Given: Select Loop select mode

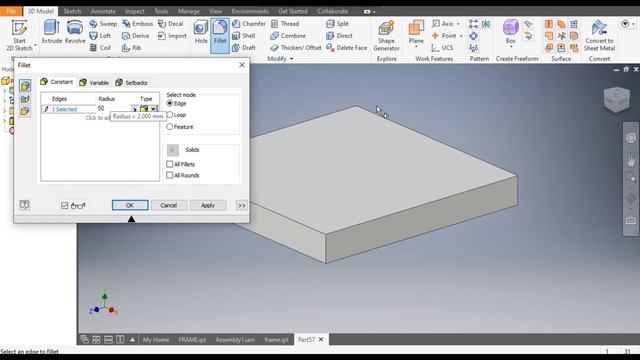Looking at the screenshot, I should point(170,115).
